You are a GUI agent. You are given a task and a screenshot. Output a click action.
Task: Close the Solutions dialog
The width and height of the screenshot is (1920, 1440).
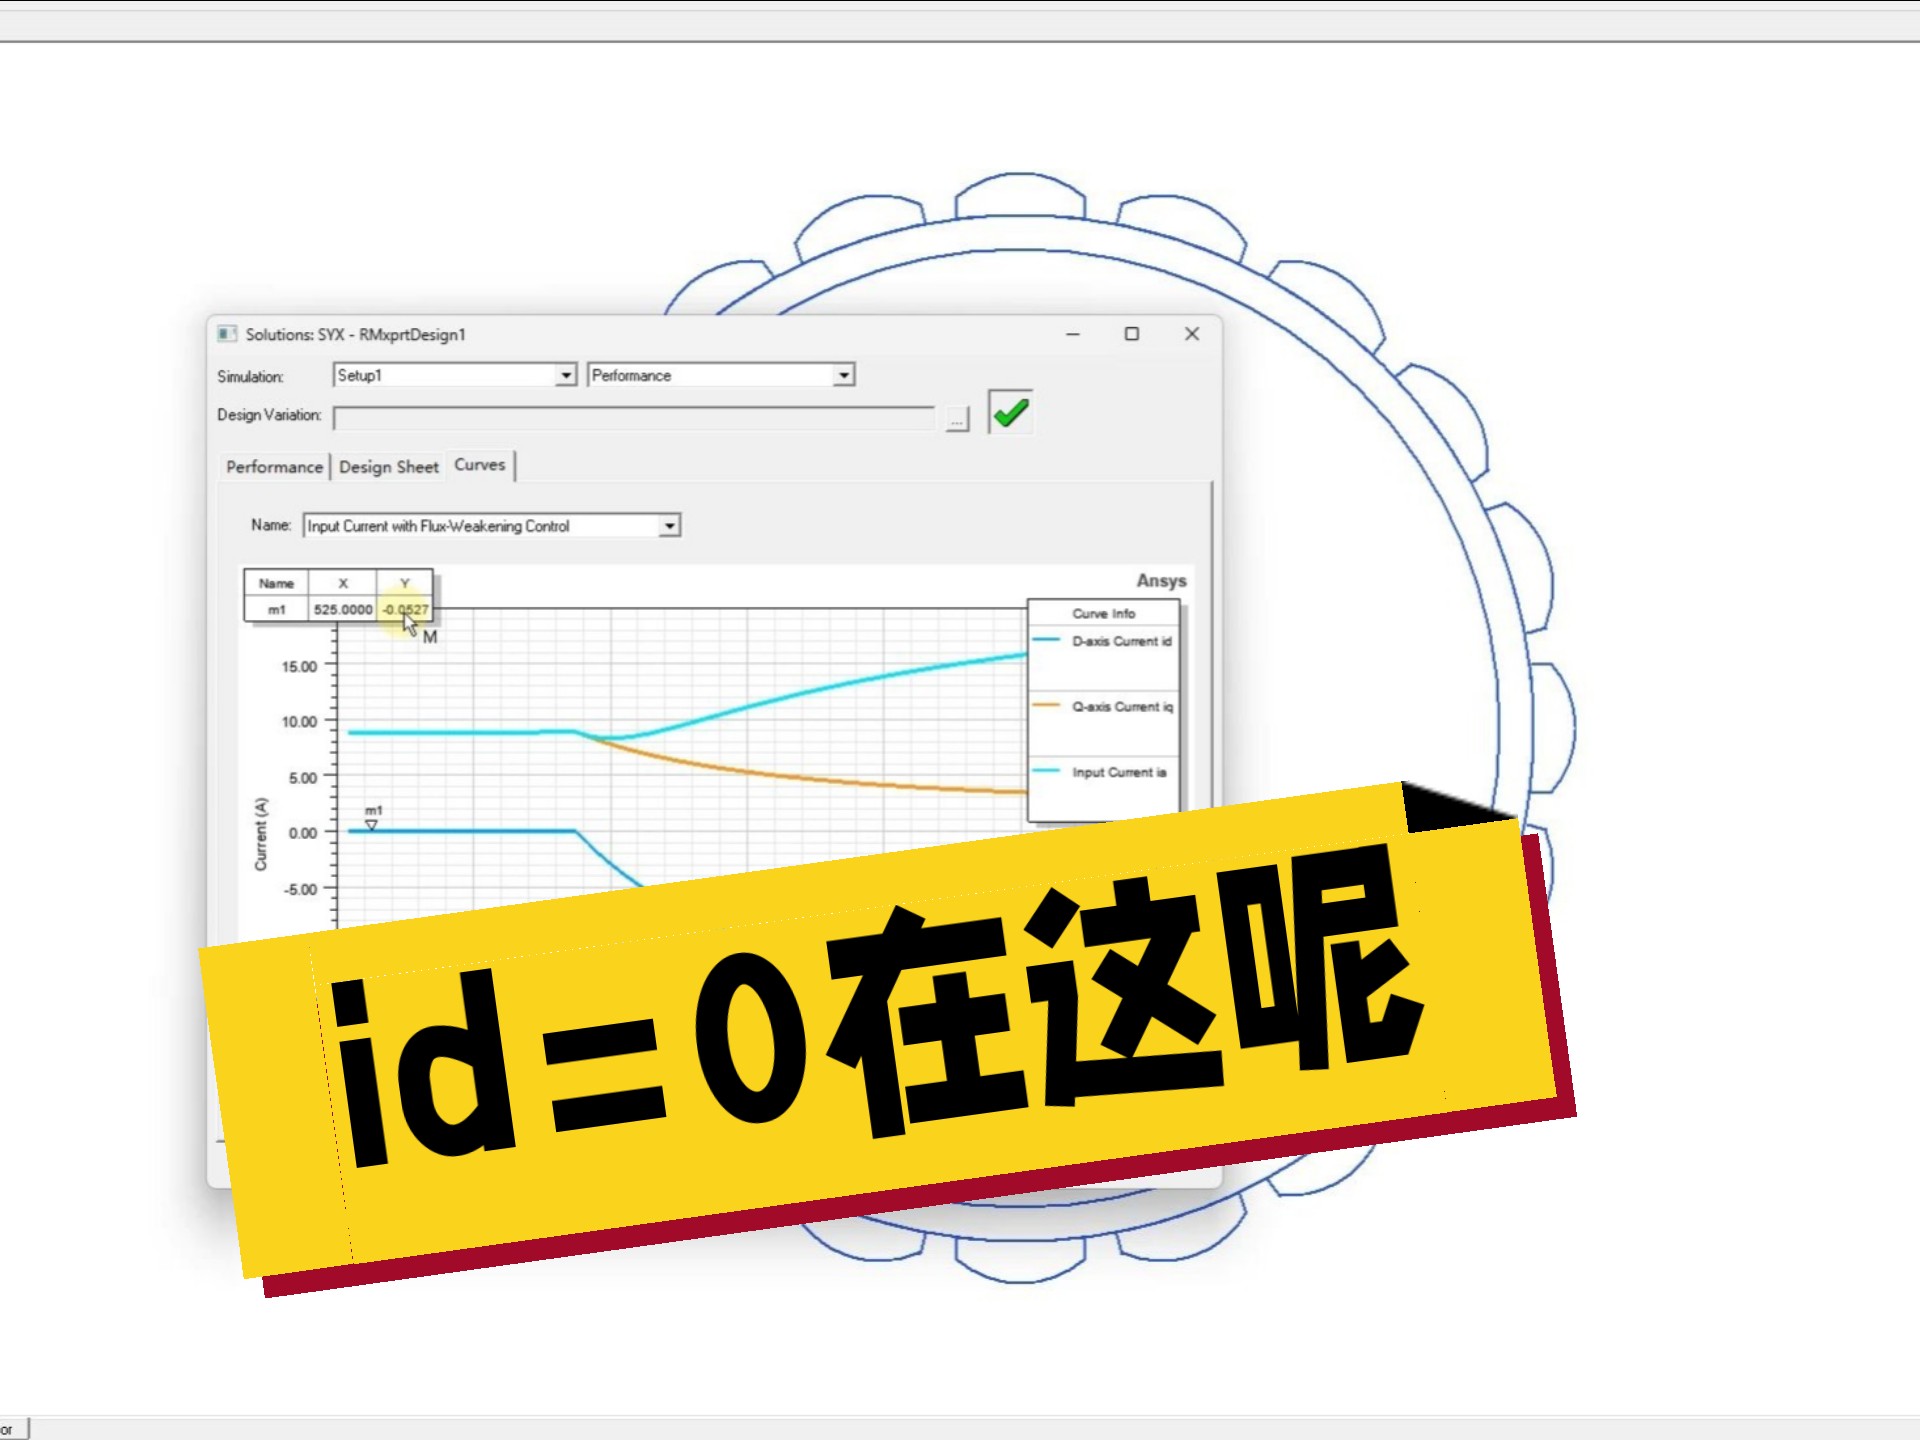point(1191,334)
